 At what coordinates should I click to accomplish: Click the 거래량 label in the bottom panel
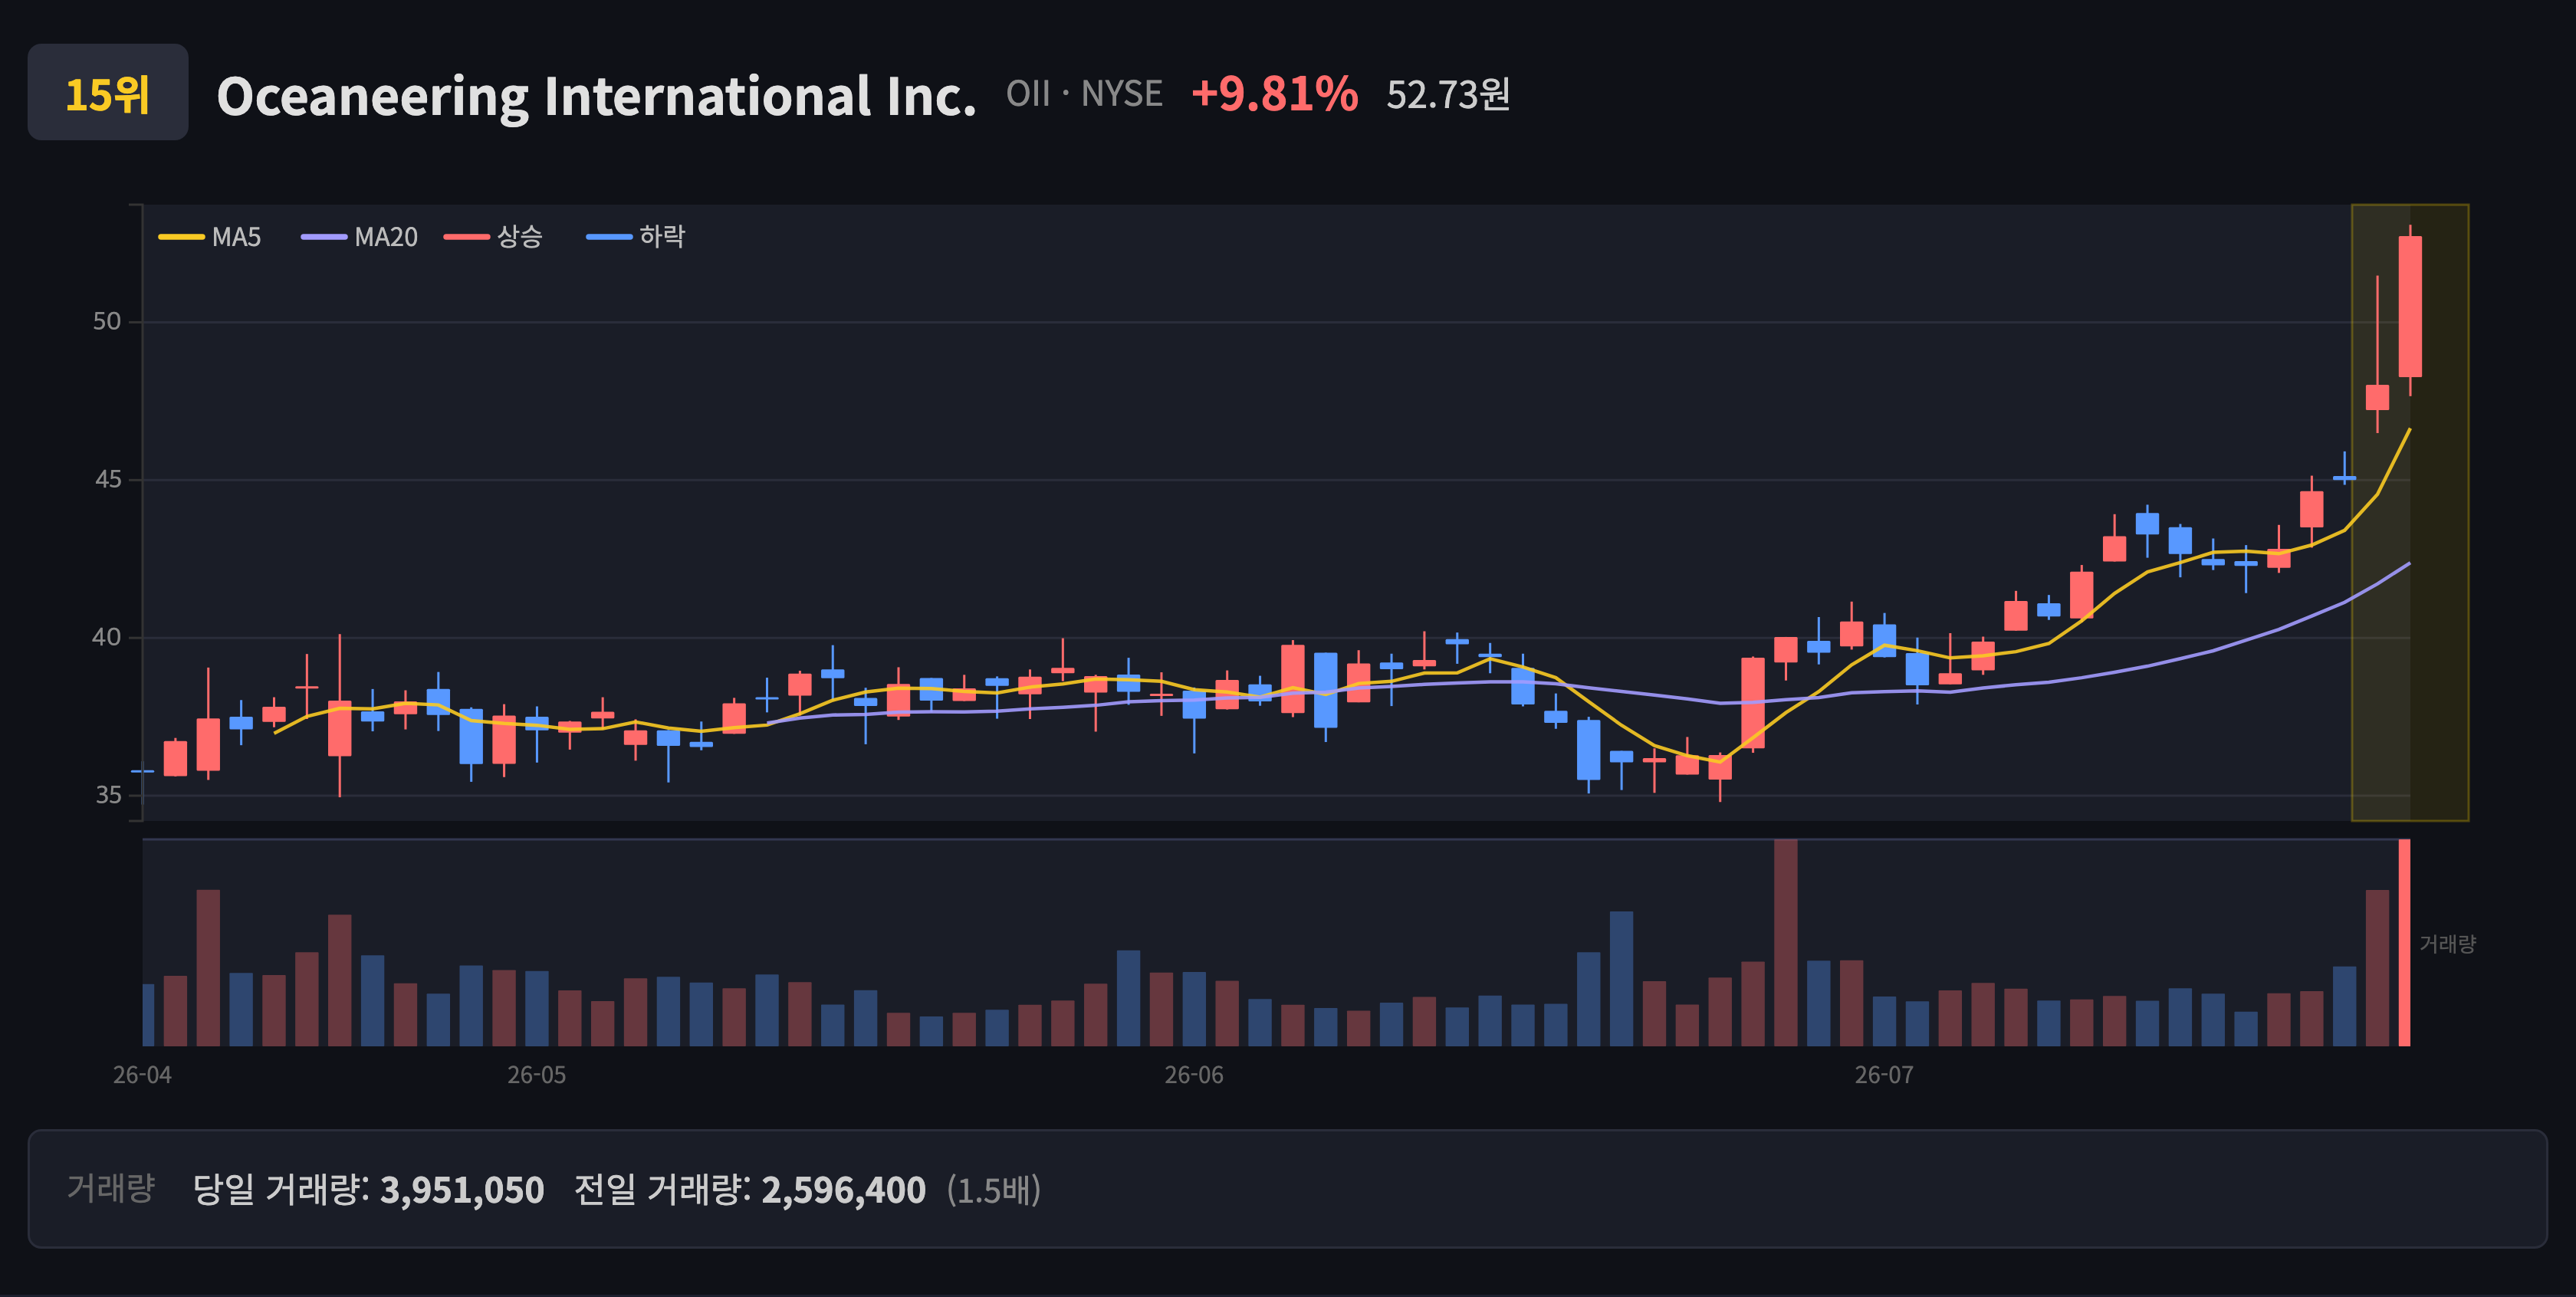point(111,1188)
